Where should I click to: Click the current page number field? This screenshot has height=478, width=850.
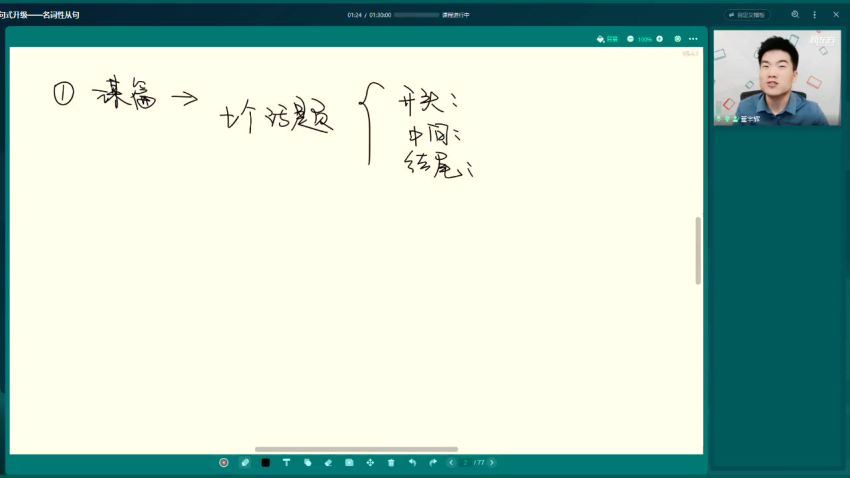pyautogui.click(x=465, y=463)
